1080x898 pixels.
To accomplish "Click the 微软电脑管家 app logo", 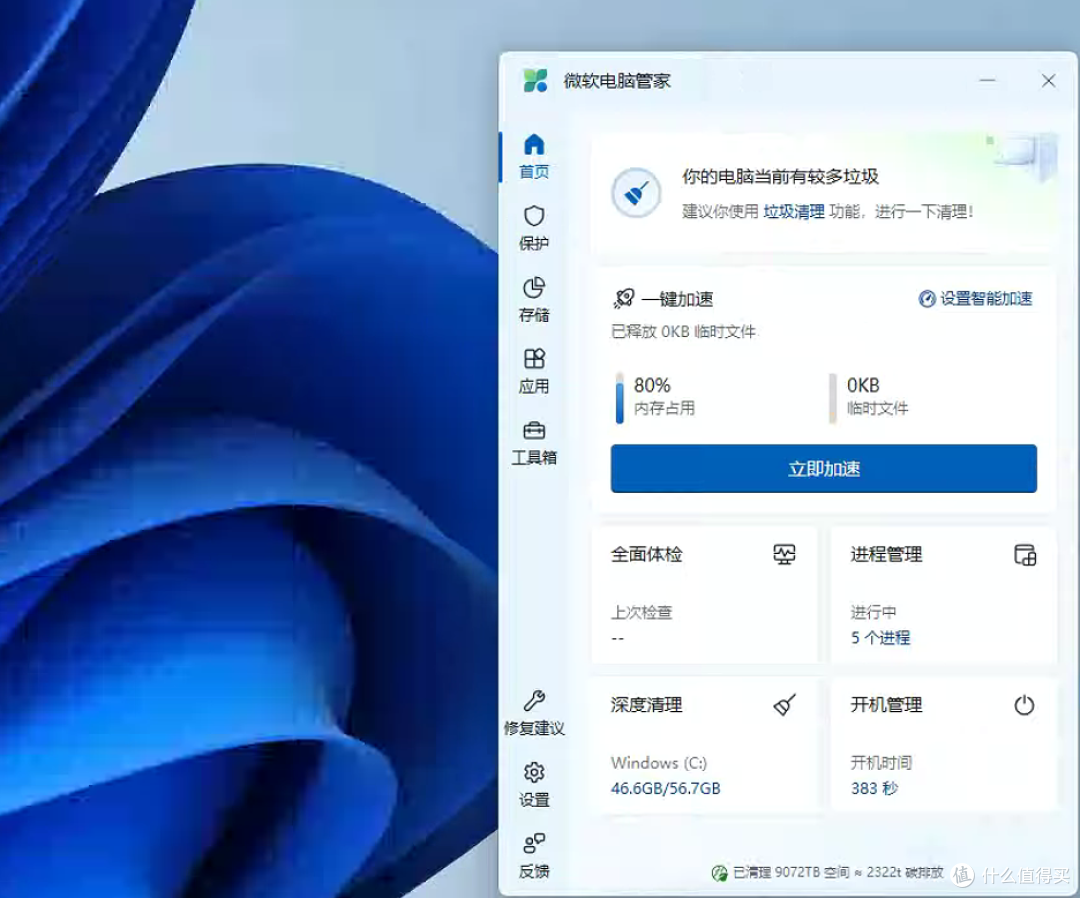I will pos(535,81).
